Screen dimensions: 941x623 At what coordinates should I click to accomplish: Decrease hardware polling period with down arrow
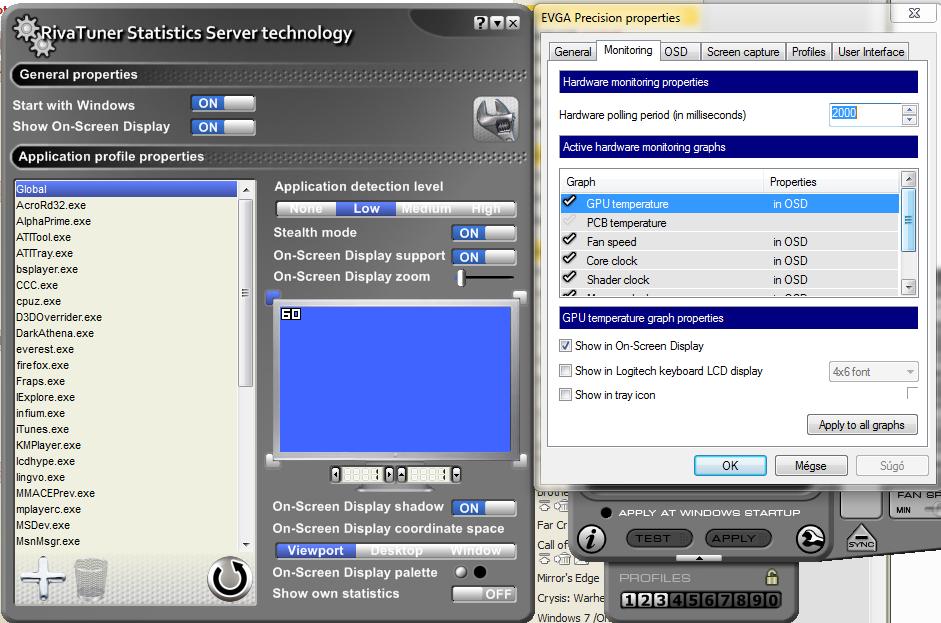click(910, 120)
